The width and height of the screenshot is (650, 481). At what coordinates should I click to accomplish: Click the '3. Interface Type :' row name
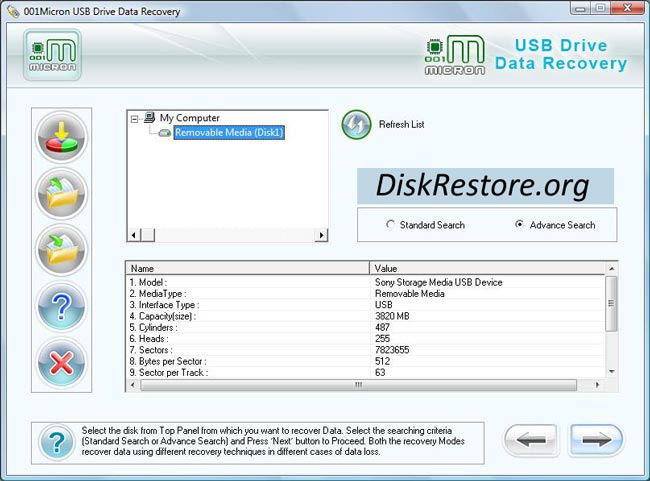tap(164, 305)
